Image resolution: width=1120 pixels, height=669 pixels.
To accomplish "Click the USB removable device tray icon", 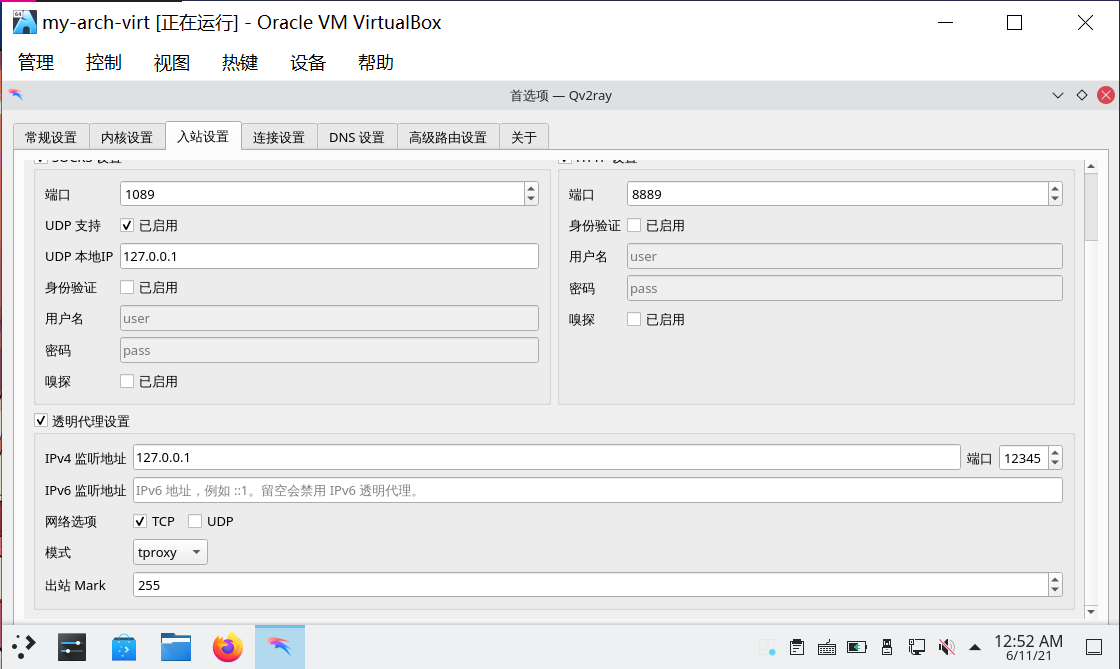I will pyautogui.click(x=887, y=647).
